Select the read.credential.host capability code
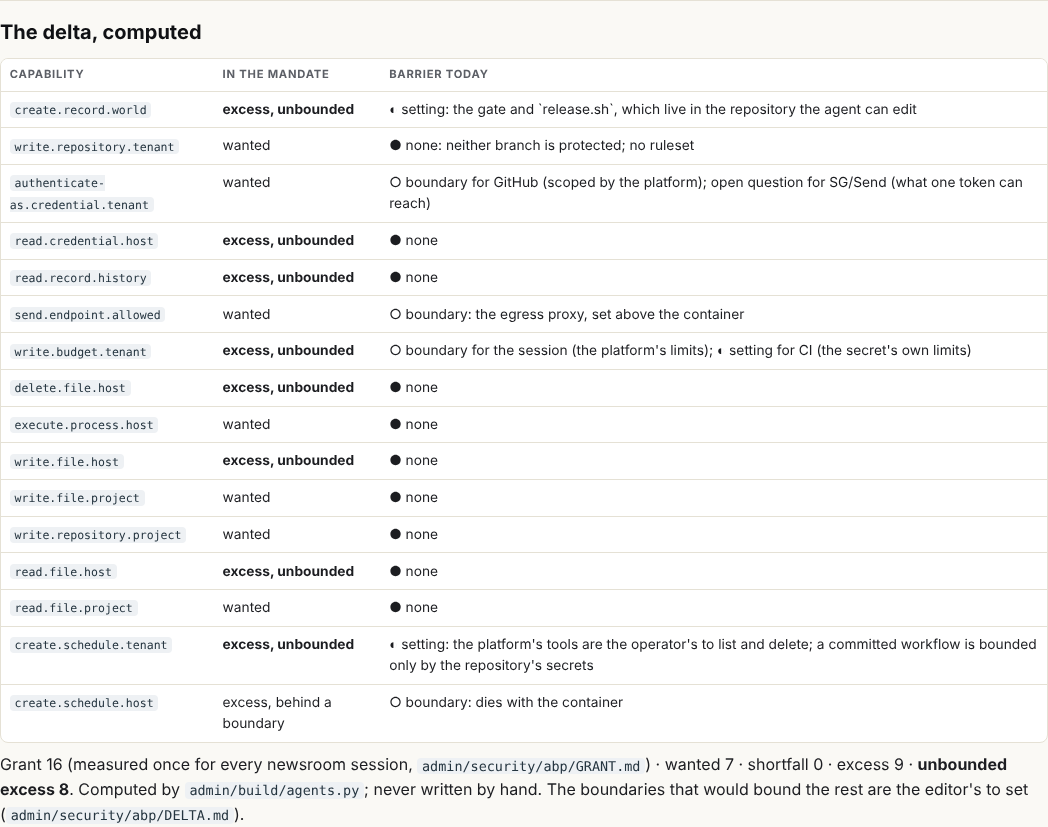This screenshot has height=827, width=1048. 84,241
